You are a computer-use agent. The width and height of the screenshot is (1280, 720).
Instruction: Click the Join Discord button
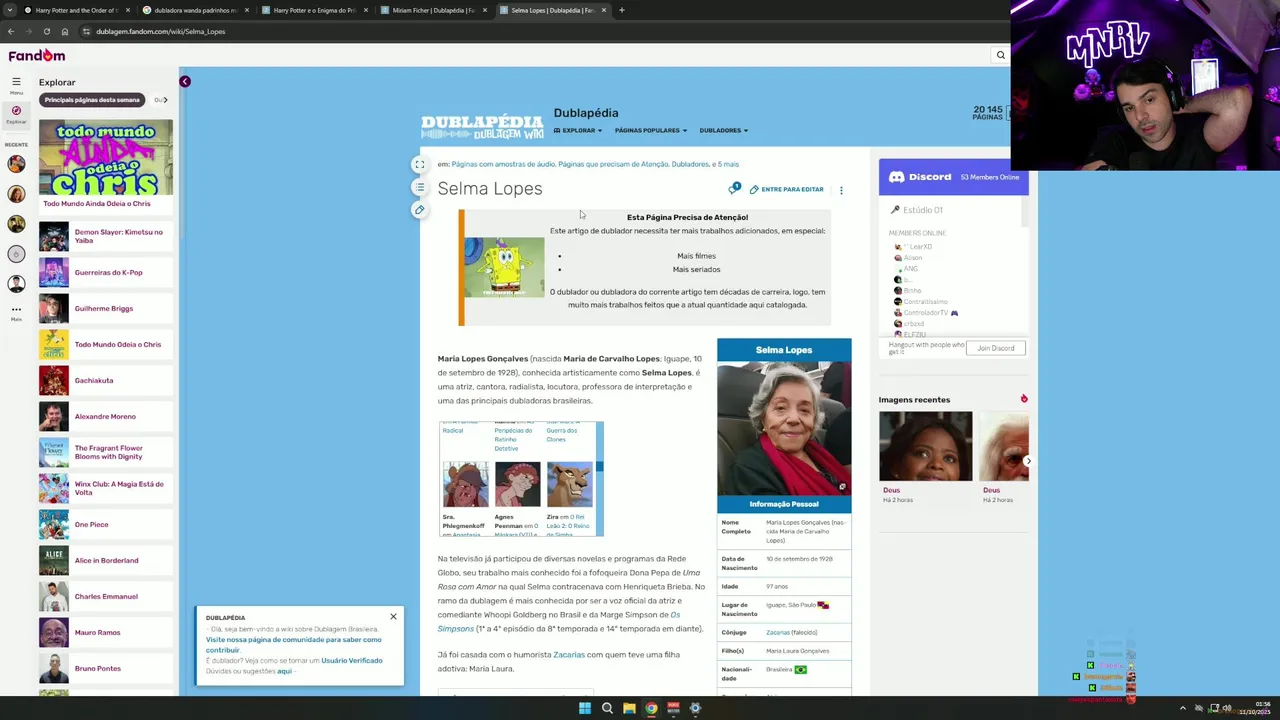[x=995, y=348]
